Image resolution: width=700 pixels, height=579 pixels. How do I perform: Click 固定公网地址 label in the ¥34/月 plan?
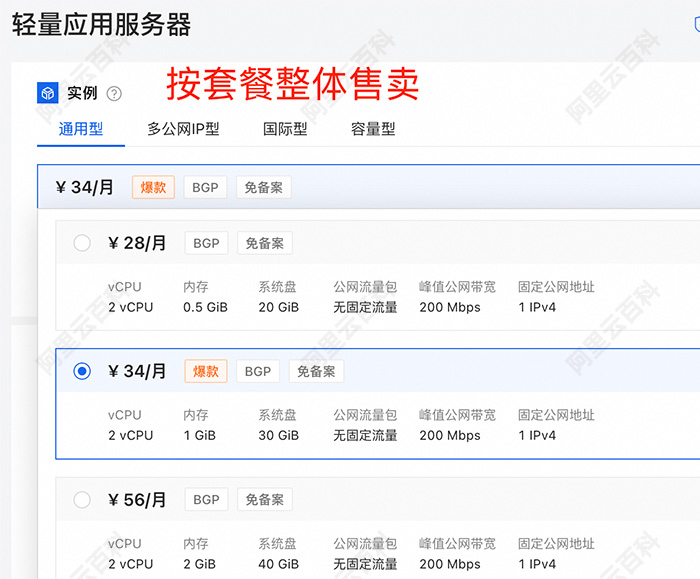[556, 415]
